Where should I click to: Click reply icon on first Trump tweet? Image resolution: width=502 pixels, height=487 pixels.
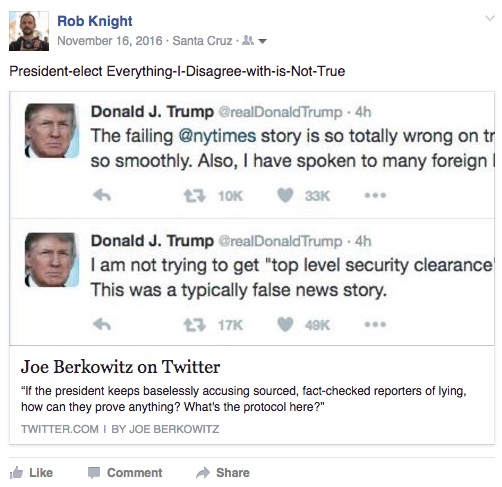pyautogui.click(x=102, y=195)
